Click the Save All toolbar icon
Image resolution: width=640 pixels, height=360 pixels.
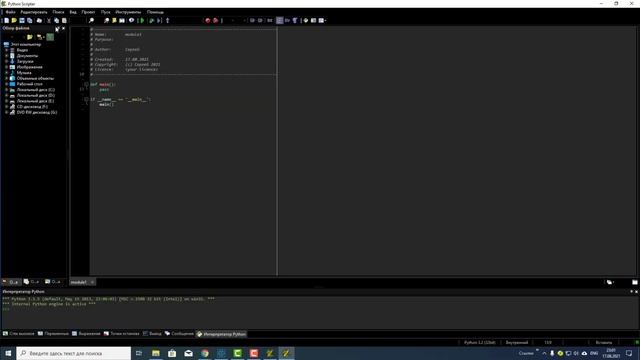point(29,20)
